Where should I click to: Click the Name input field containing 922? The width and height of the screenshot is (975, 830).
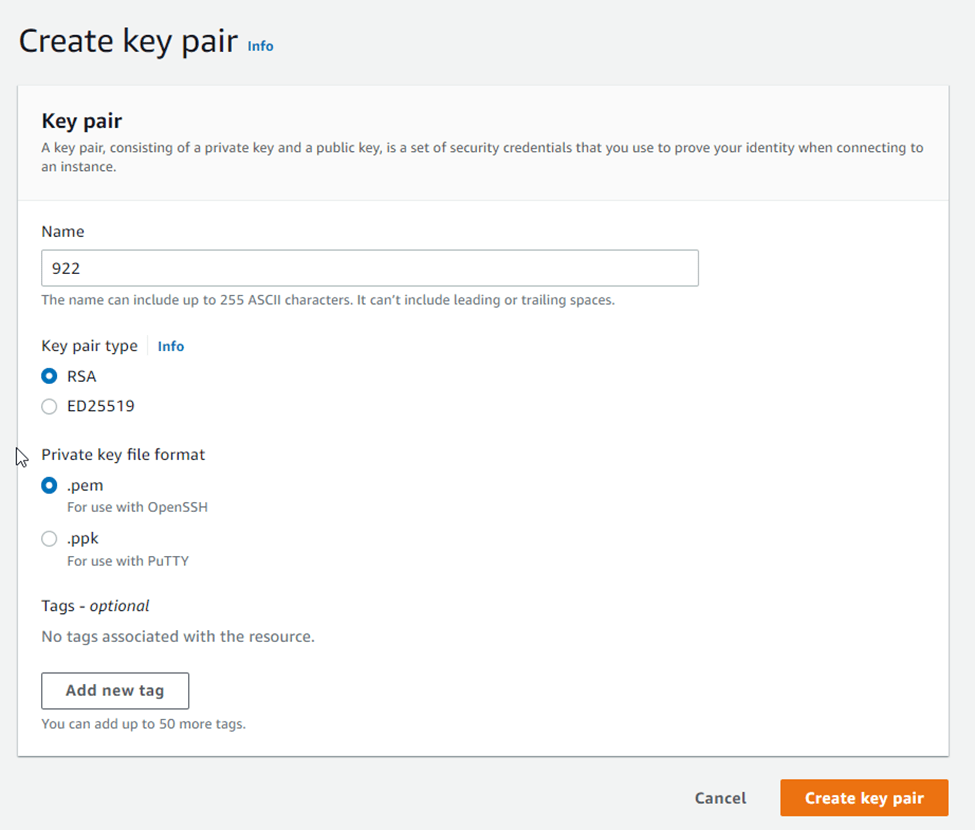[x=369, y=269]
